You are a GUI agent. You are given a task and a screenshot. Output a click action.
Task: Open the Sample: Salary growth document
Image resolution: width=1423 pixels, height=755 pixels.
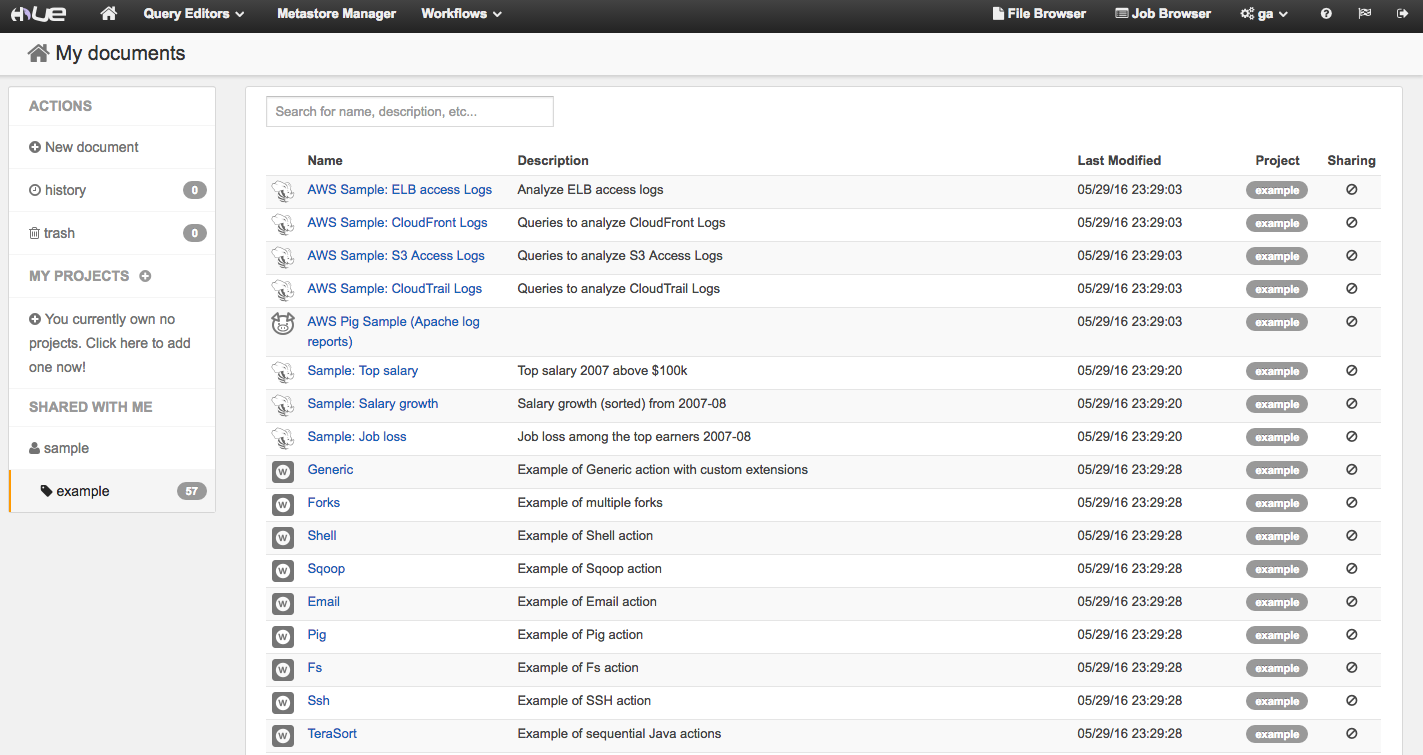click(x=372, y=404)
